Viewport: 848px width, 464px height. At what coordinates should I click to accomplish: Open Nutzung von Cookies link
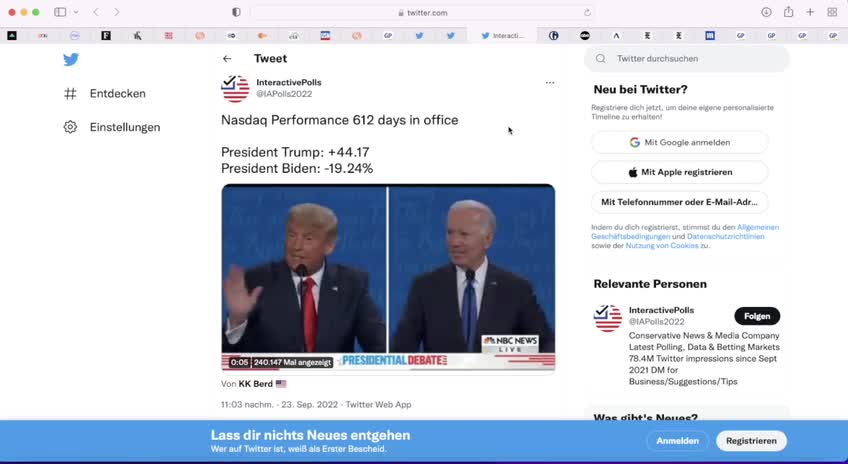662,246
